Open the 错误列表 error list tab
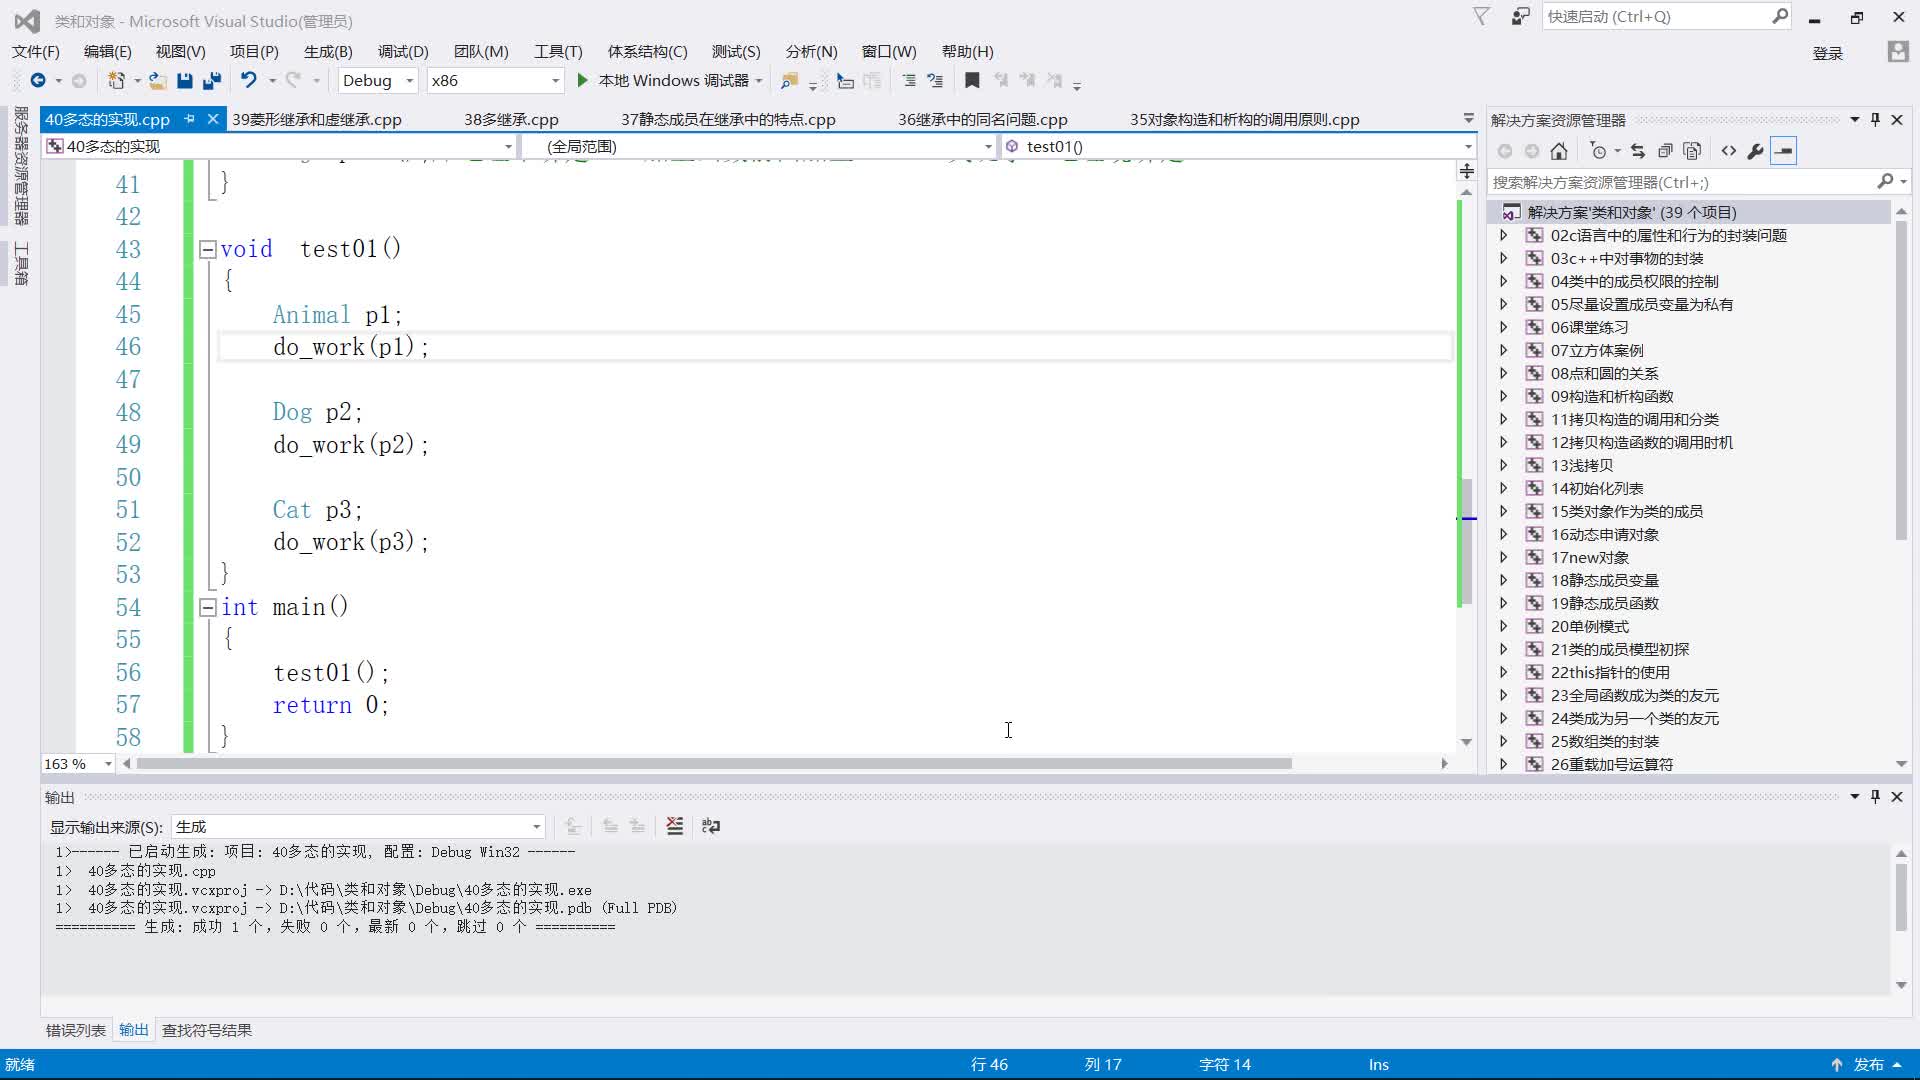The height and width of the screenshot is (1080, 1920). 76,1030
